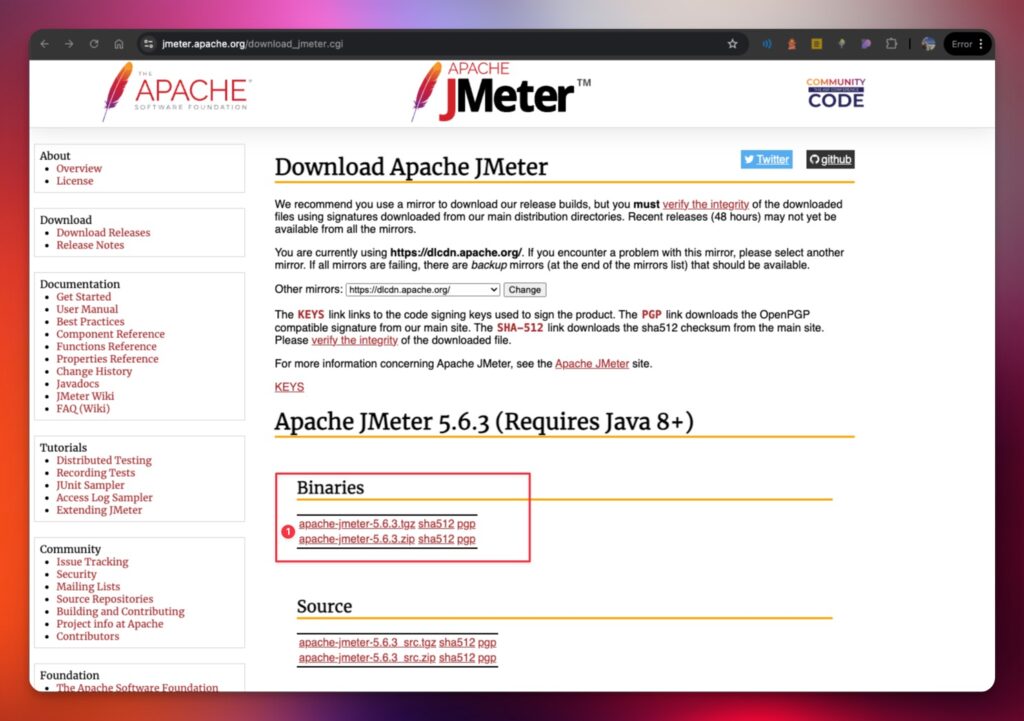Open Distributed Testing tutorial
Screen dimensions: 1024x721
(x=104, y=460)
